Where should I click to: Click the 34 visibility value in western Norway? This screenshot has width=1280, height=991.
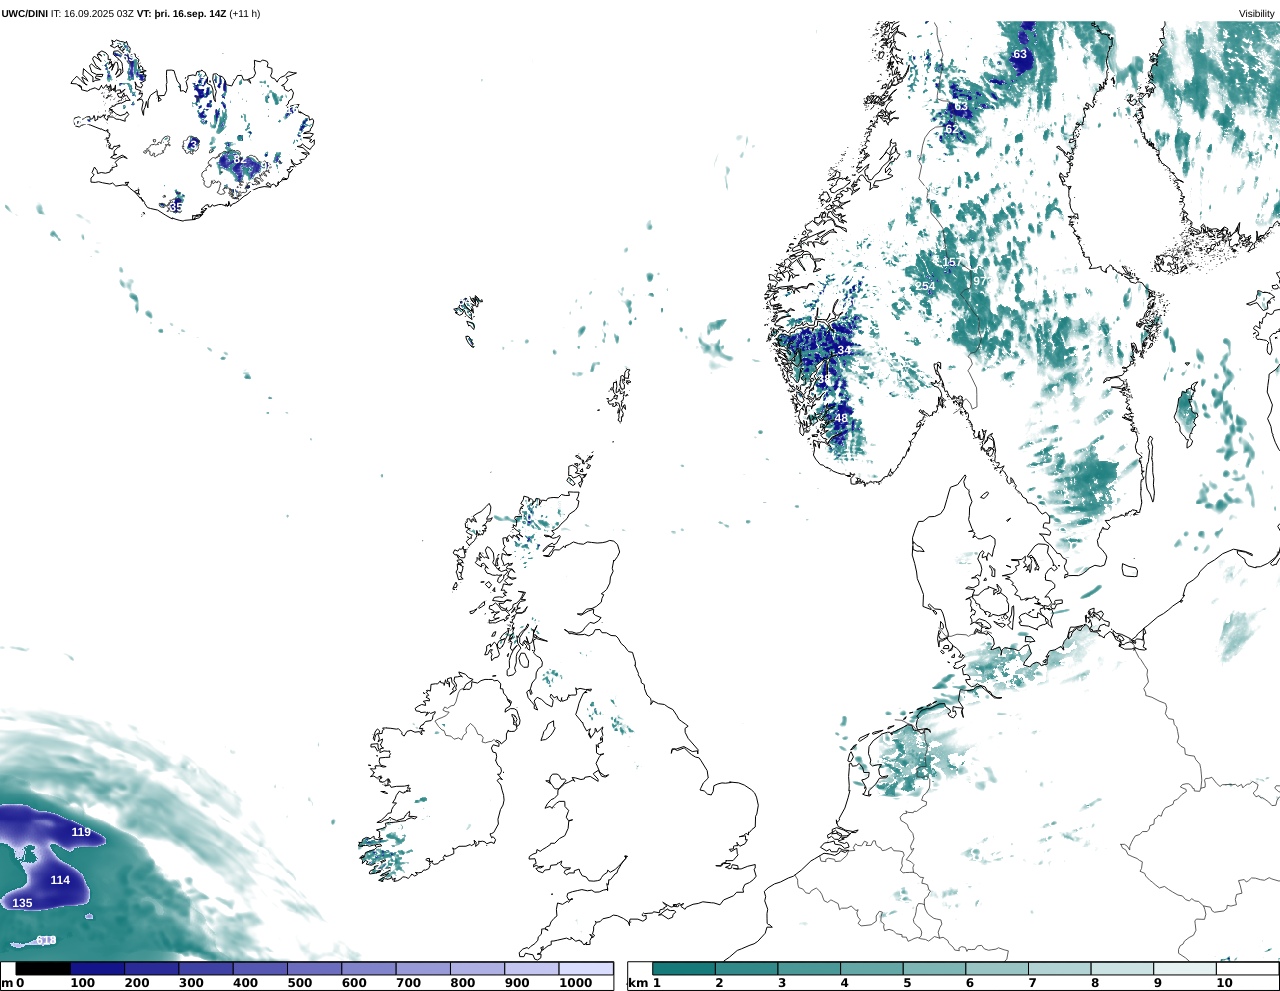tap(843, 350)
